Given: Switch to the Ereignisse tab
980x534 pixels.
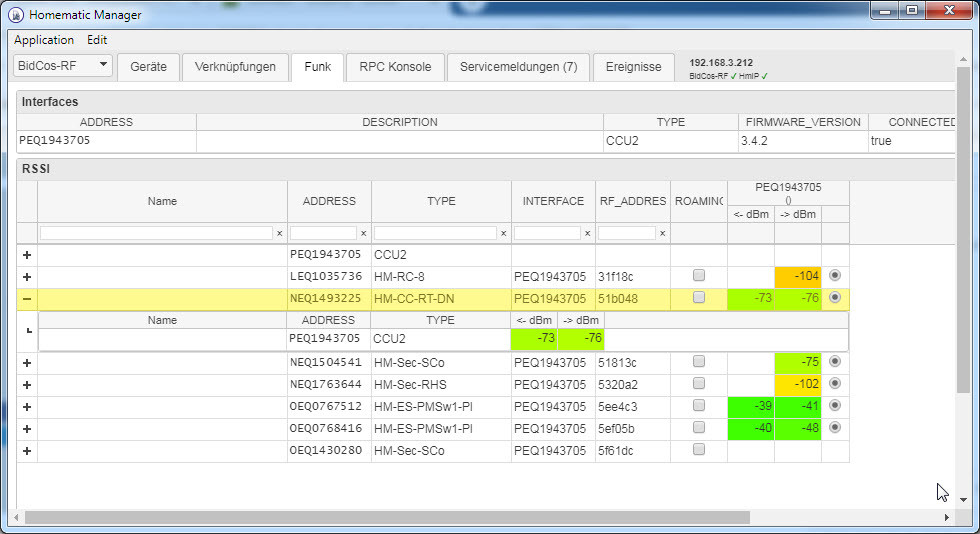Looking at the screenshot, I should (633, 67).
